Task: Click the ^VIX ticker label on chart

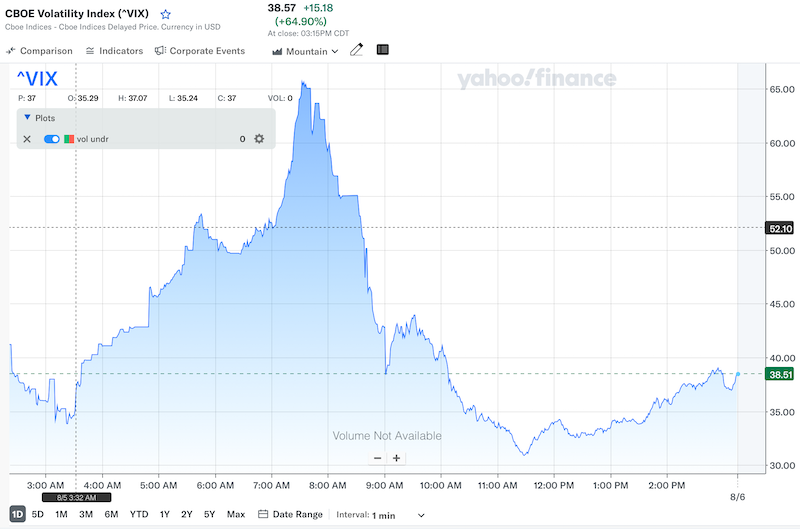Action: pyautogui.click(x=37, y=79)
